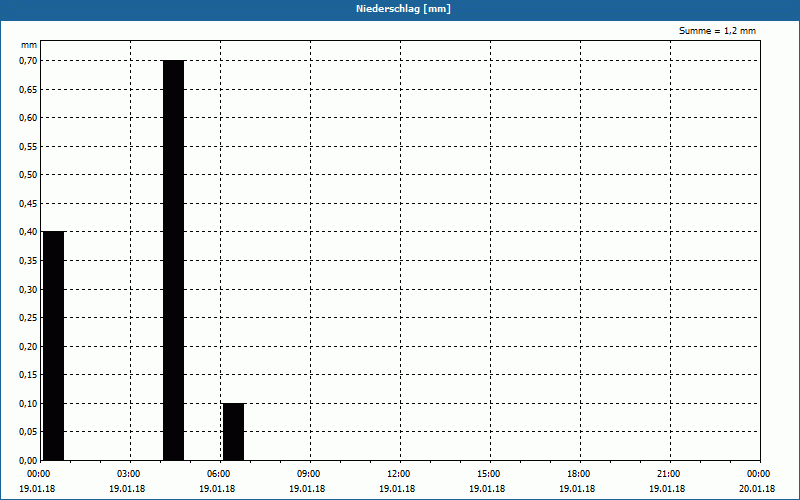Click the 09:00 time axis label
Image resolution: width=800 pixels, height=500 pixels.
point(308,474)
